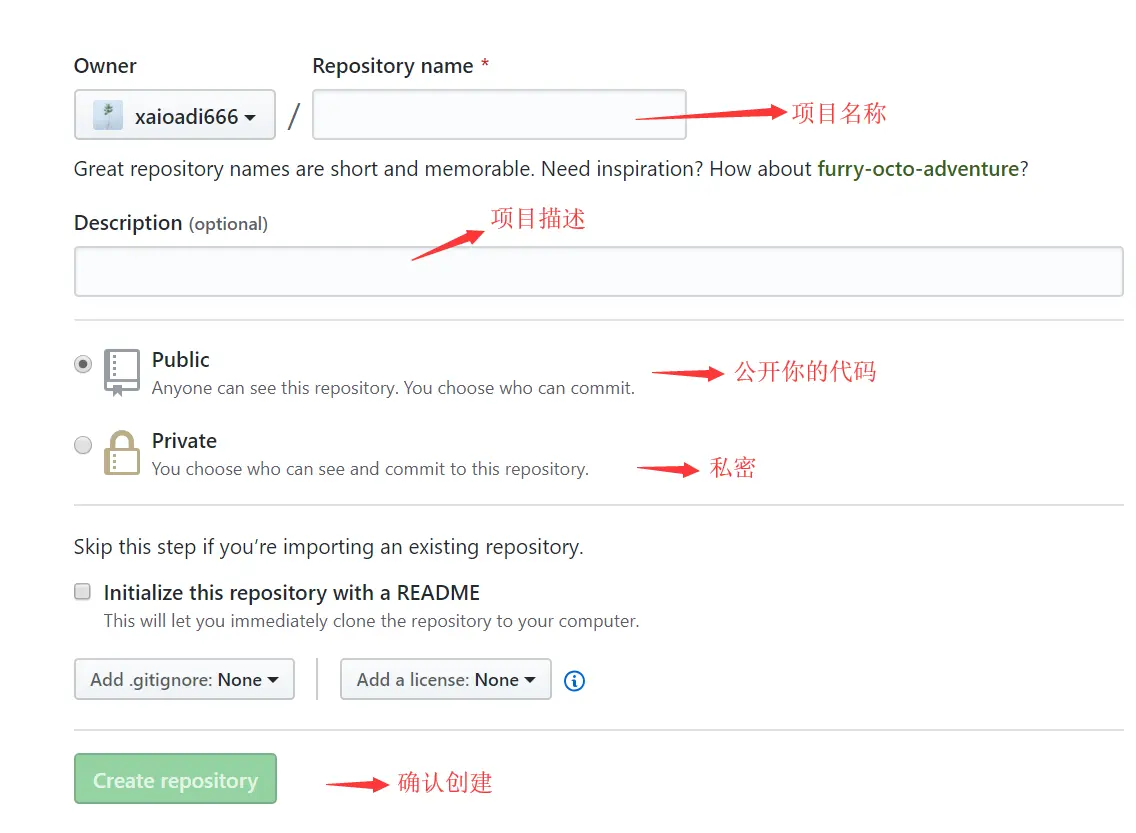Enable Initialize this repository with a README
This screenshot has height=833, width=1136.
[83, 592]
